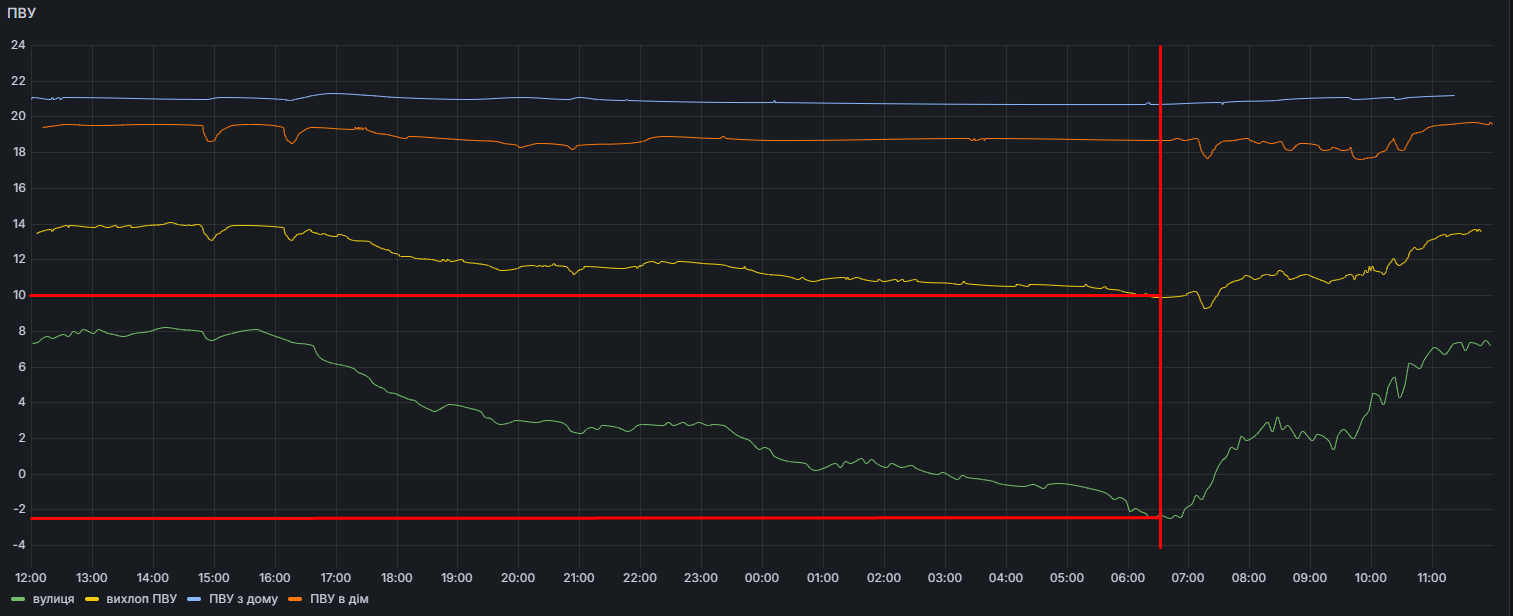Click the blue ПВУ з дому color marker
This screenshot has height=616, width=1513.
pos(195,599)
